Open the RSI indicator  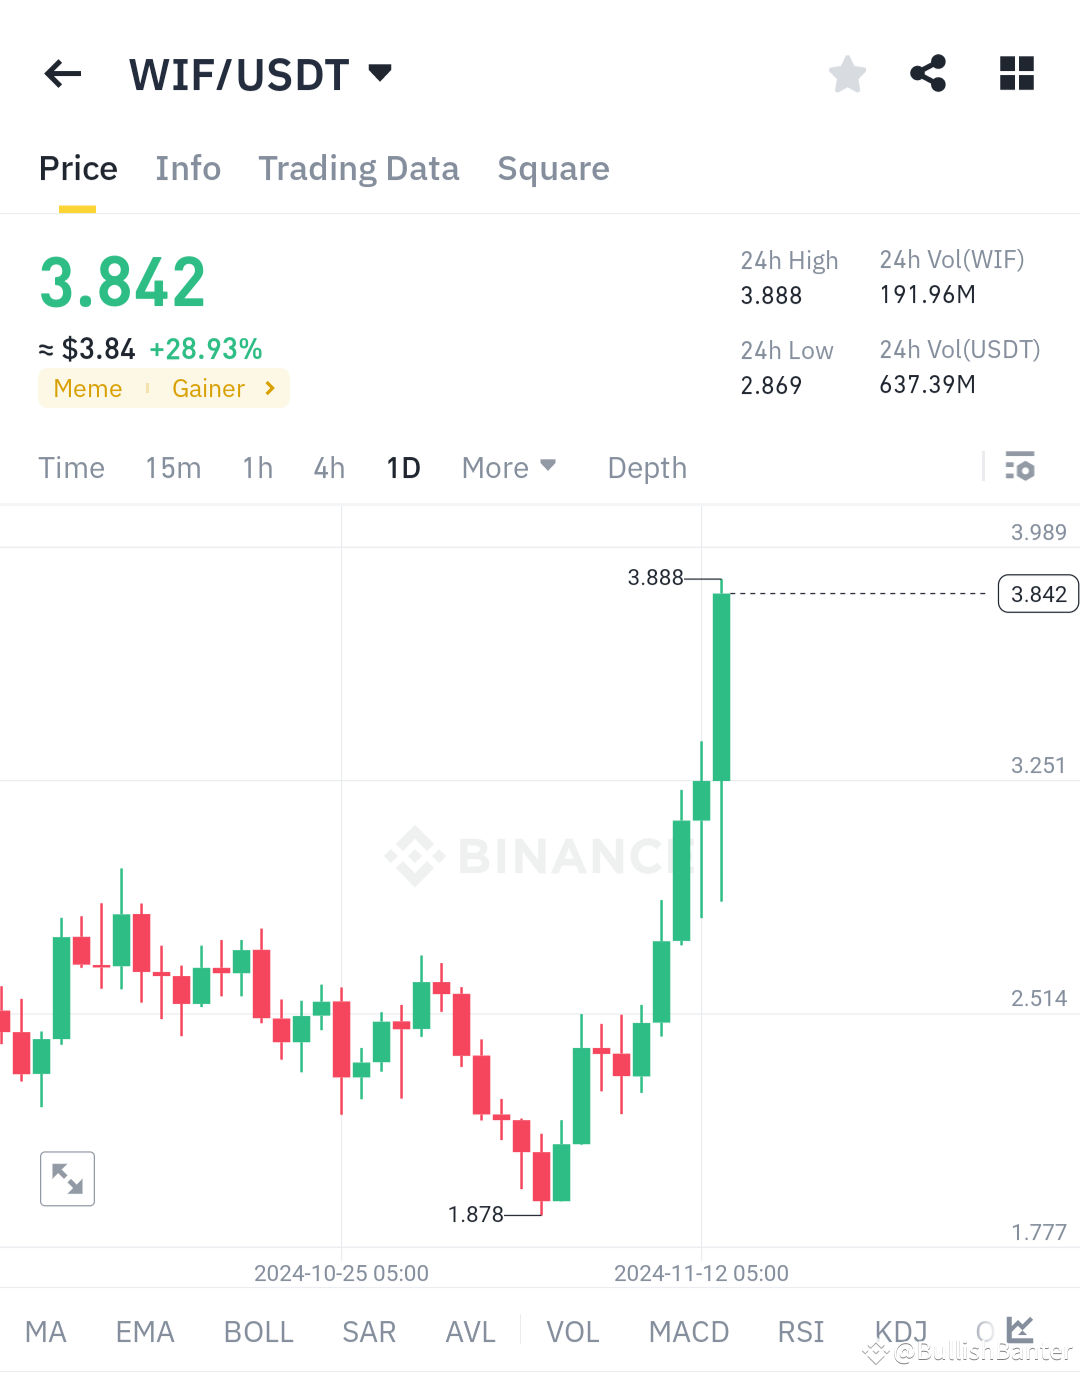click(800, 1331)
